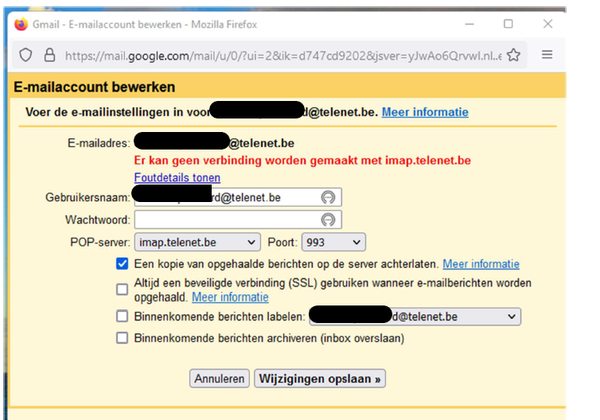
Task: Click 'Meer informatie' link in header line
Action: pyautogui.click(x=425, y=111)
